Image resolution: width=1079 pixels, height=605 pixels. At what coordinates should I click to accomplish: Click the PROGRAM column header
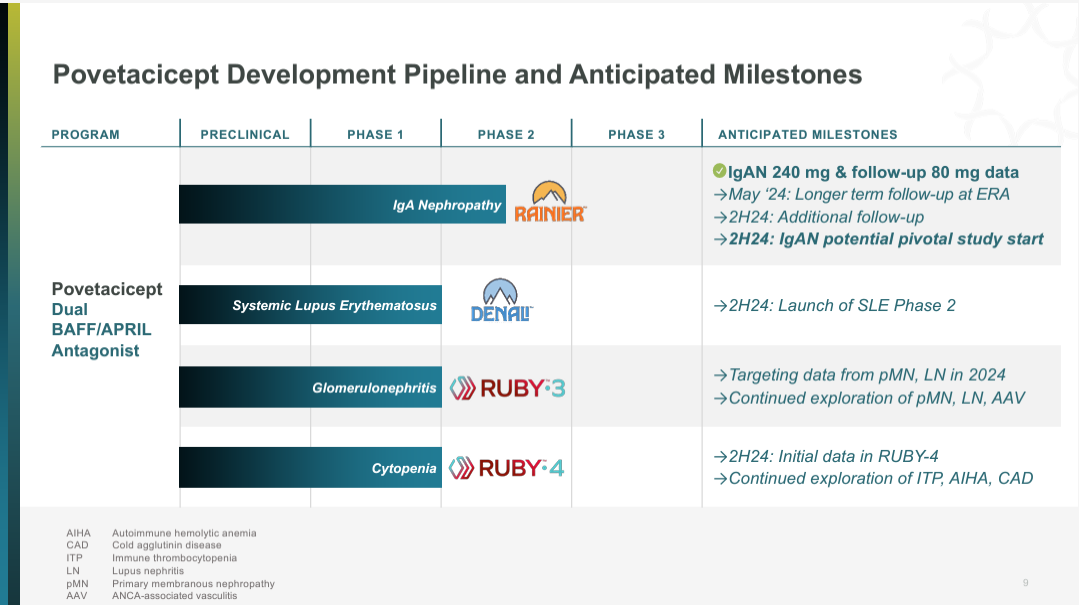pyautogui.click(x=86, y=134)
